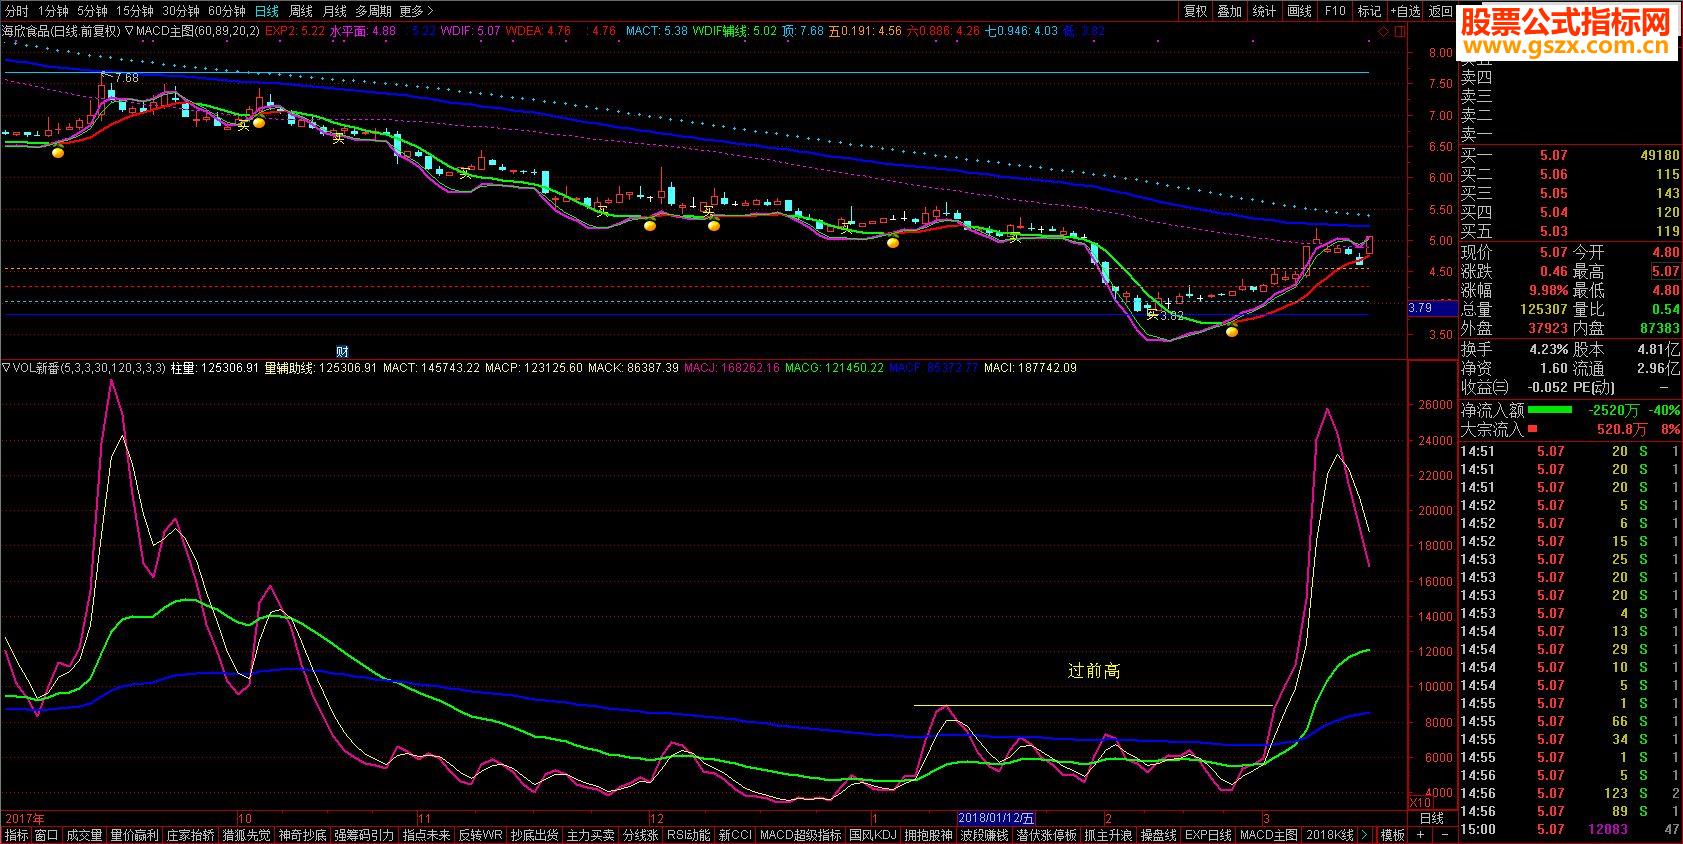
Task: Click the 净流入额 row
Action: point(1570,410)
